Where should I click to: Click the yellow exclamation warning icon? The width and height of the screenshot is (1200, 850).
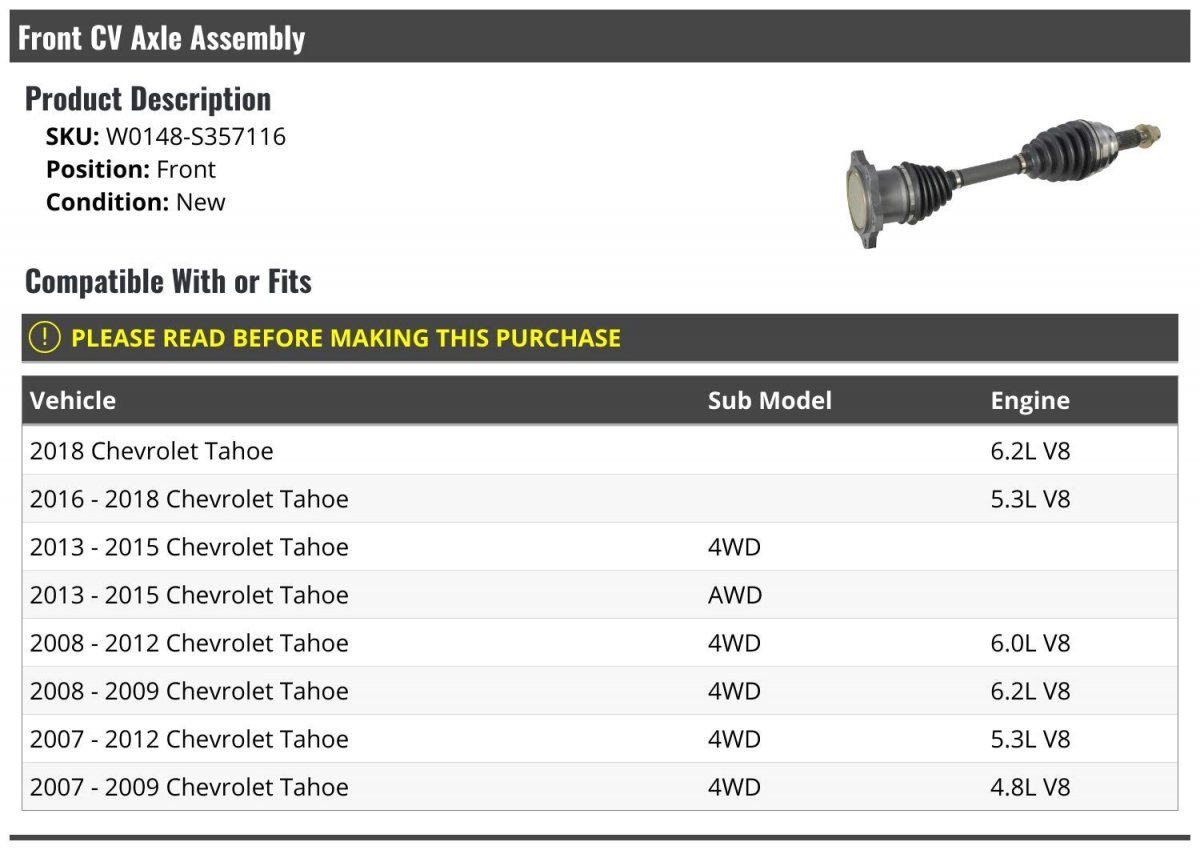(x=45, y=337)
